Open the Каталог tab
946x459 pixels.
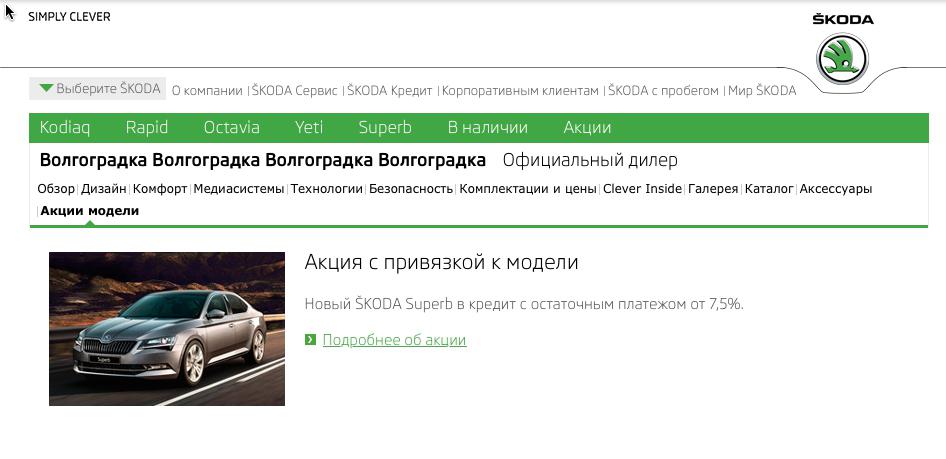click(x=769, y=189)
